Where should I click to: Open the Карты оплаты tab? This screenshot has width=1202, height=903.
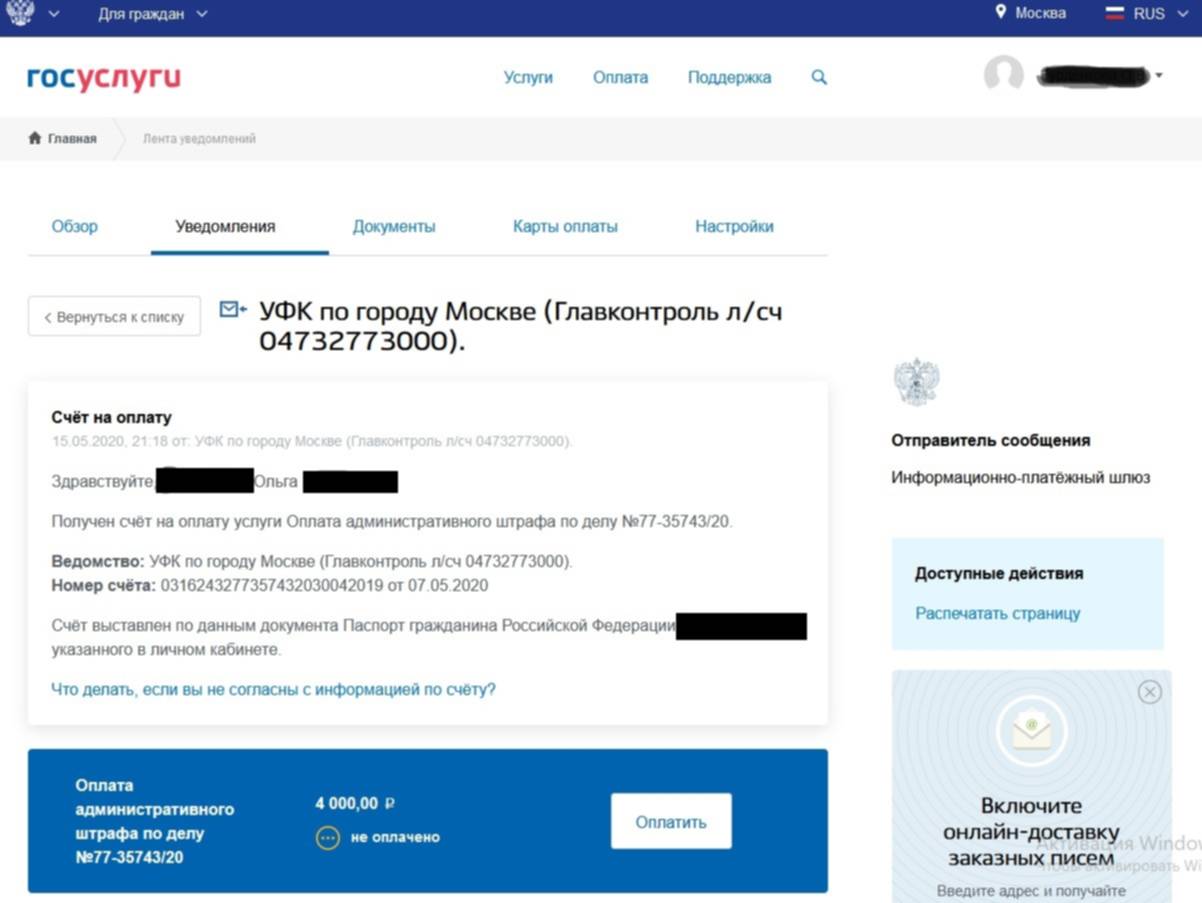click(x=565, y=227)
